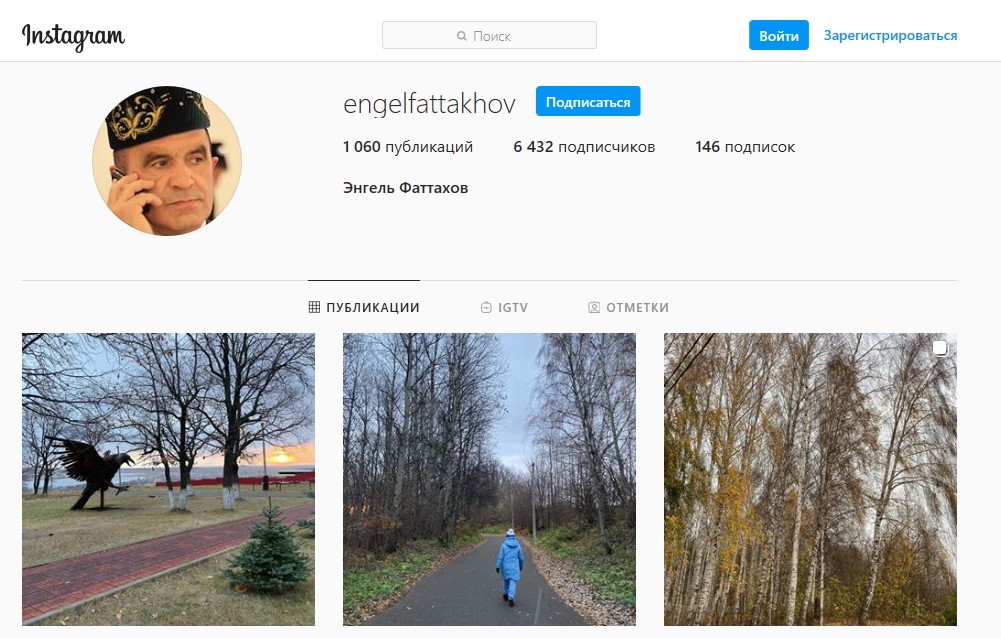View the 146 подписок following list
This screenshot has height=638, width=1001.
point(745,147)
